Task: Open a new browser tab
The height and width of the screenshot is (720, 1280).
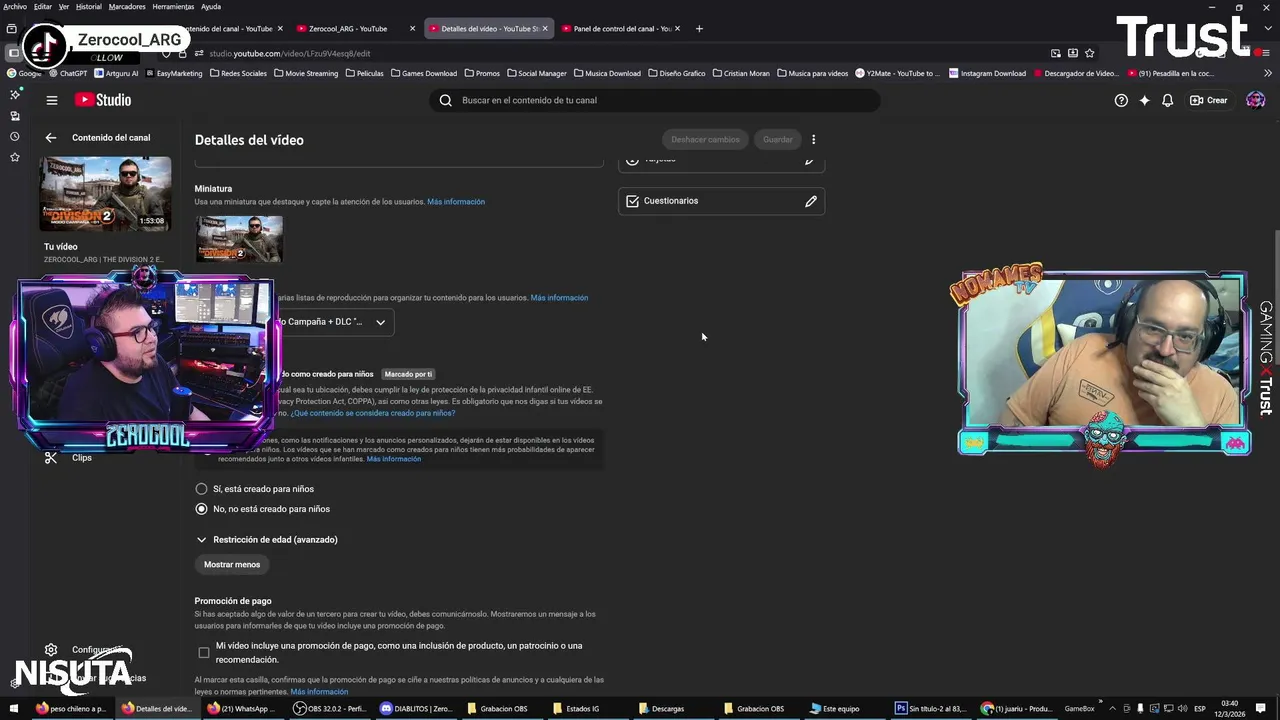Action: coord(699,29)
